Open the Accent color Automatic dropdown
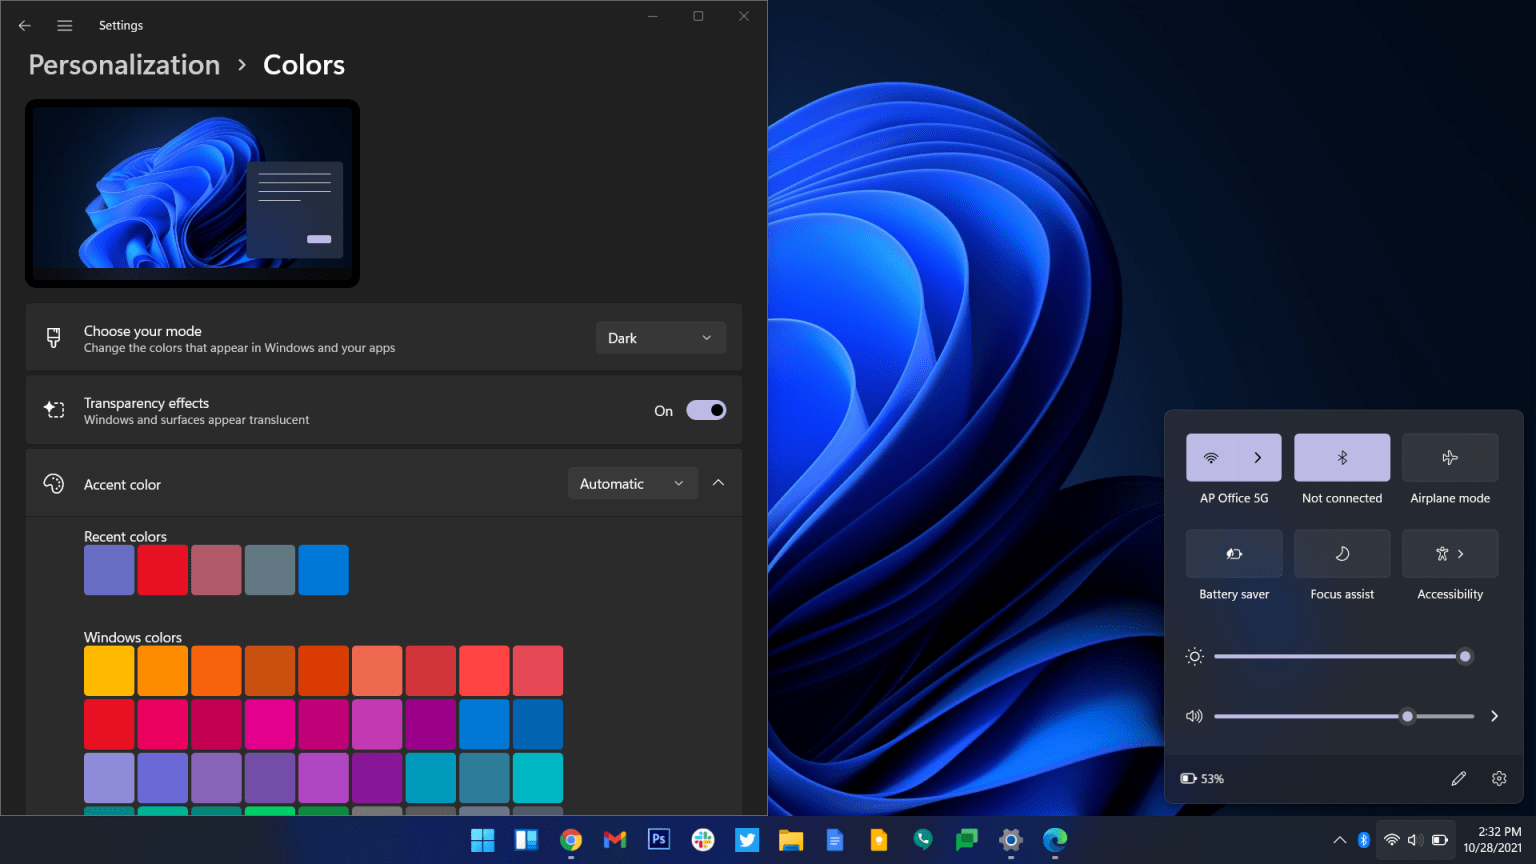The height and width of the screenshot is (864, 1536). click(632, 483)
